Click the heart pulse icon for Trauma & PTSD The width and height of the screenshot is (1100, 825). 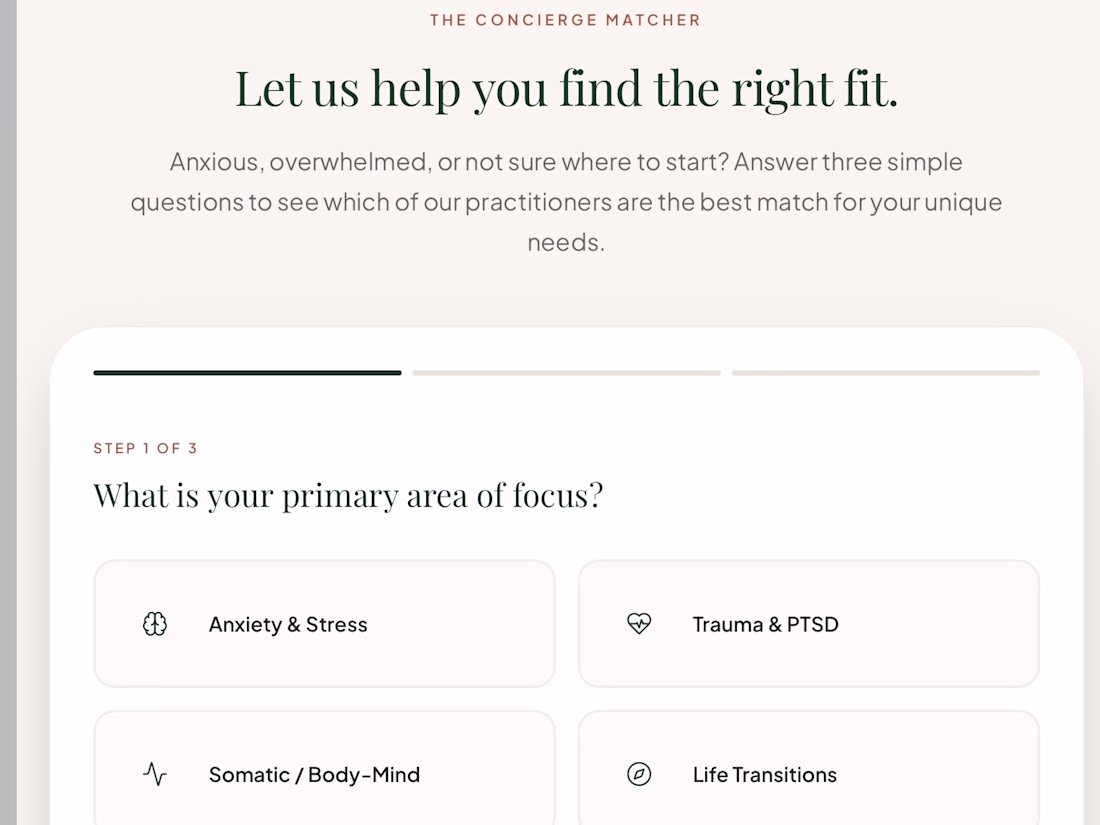(x=638, y=624)
